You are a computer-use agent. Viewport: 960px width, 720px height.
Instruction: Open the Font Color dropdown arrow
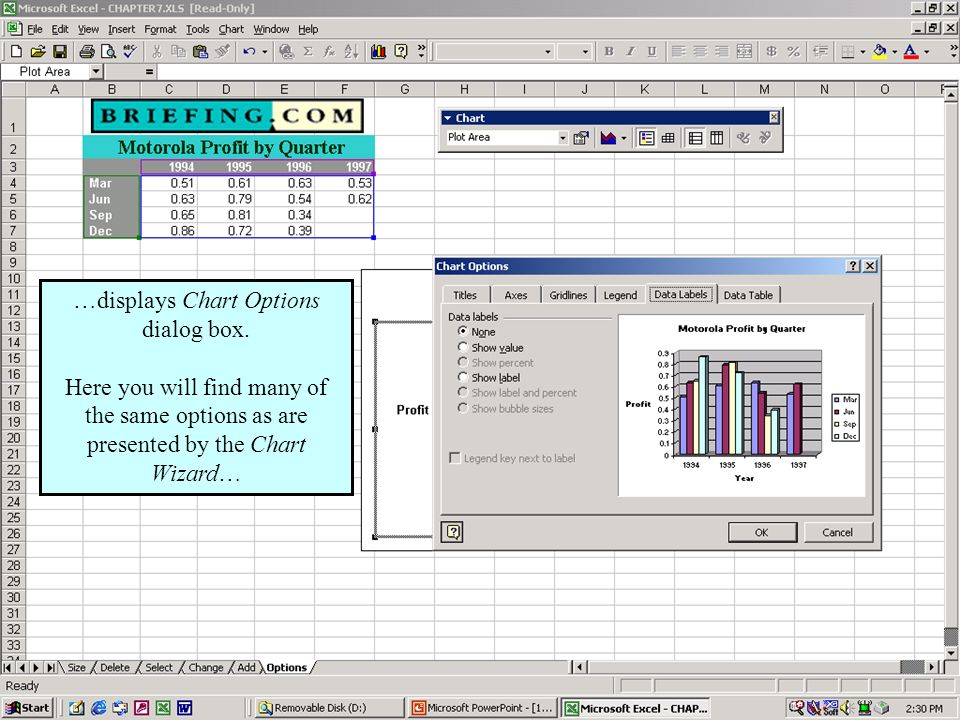[x=926, y=51]
